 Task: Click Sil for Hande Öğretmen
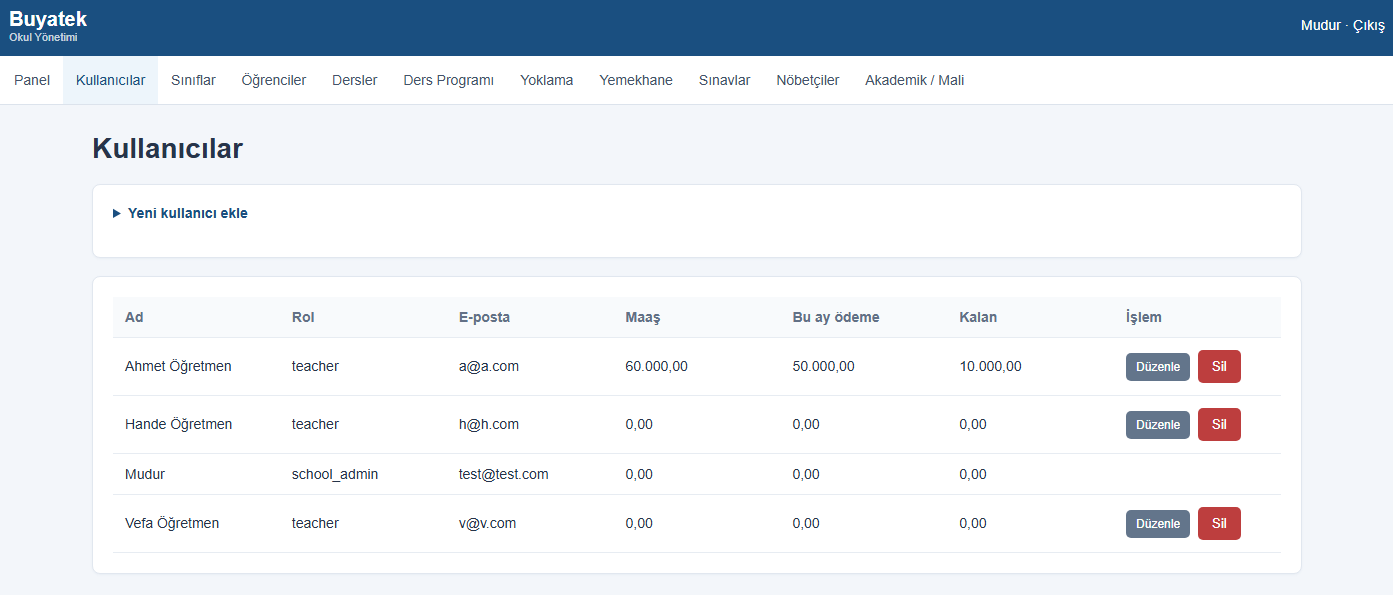pos(1219,425)
